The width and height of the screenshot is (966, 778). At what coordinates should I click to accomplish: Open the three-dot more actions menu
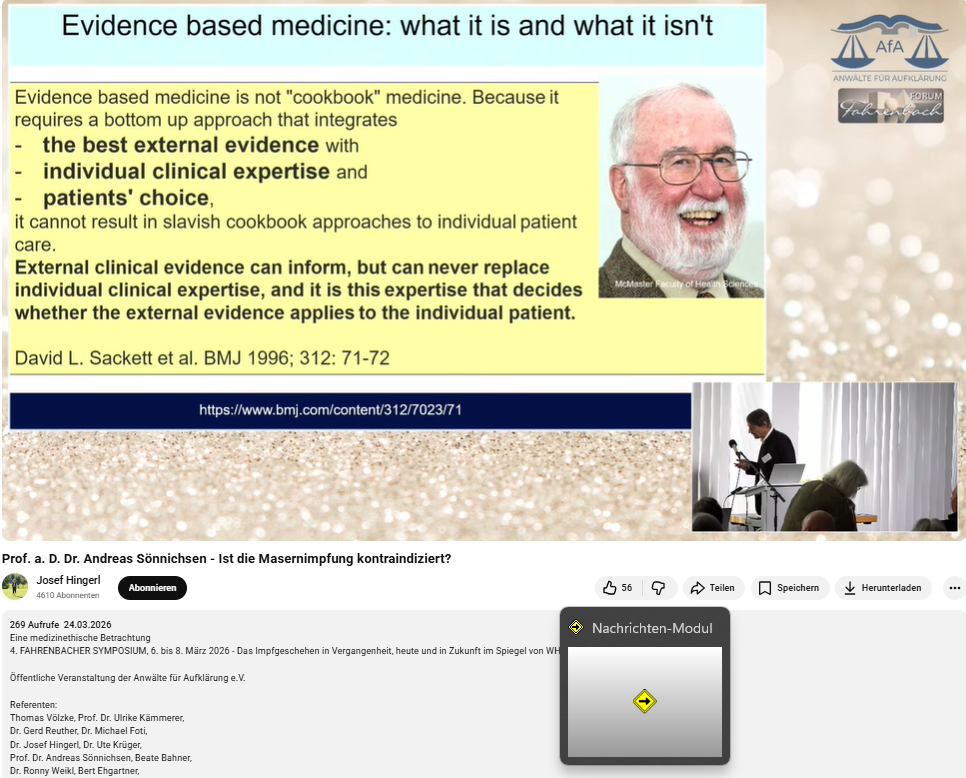954,588
